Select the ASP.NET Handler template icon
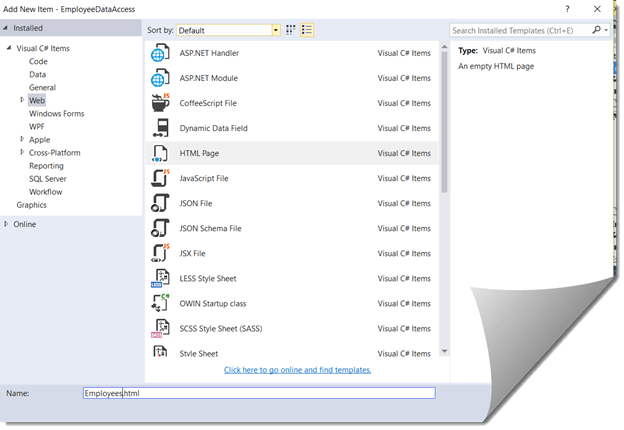 160,53
